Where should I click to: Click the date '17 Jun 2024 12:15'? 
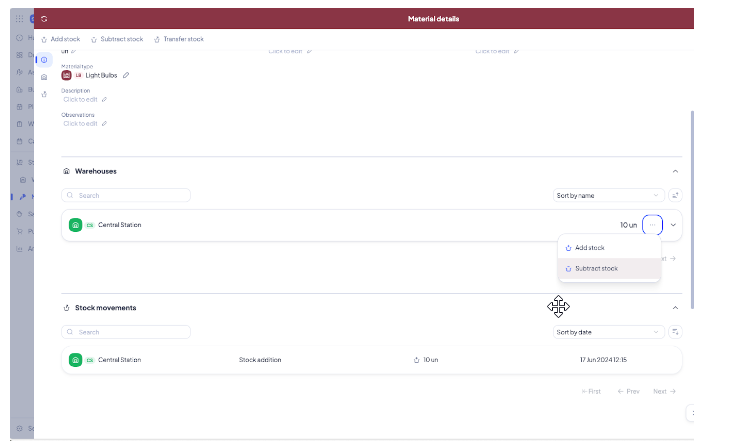pos(603,360)
